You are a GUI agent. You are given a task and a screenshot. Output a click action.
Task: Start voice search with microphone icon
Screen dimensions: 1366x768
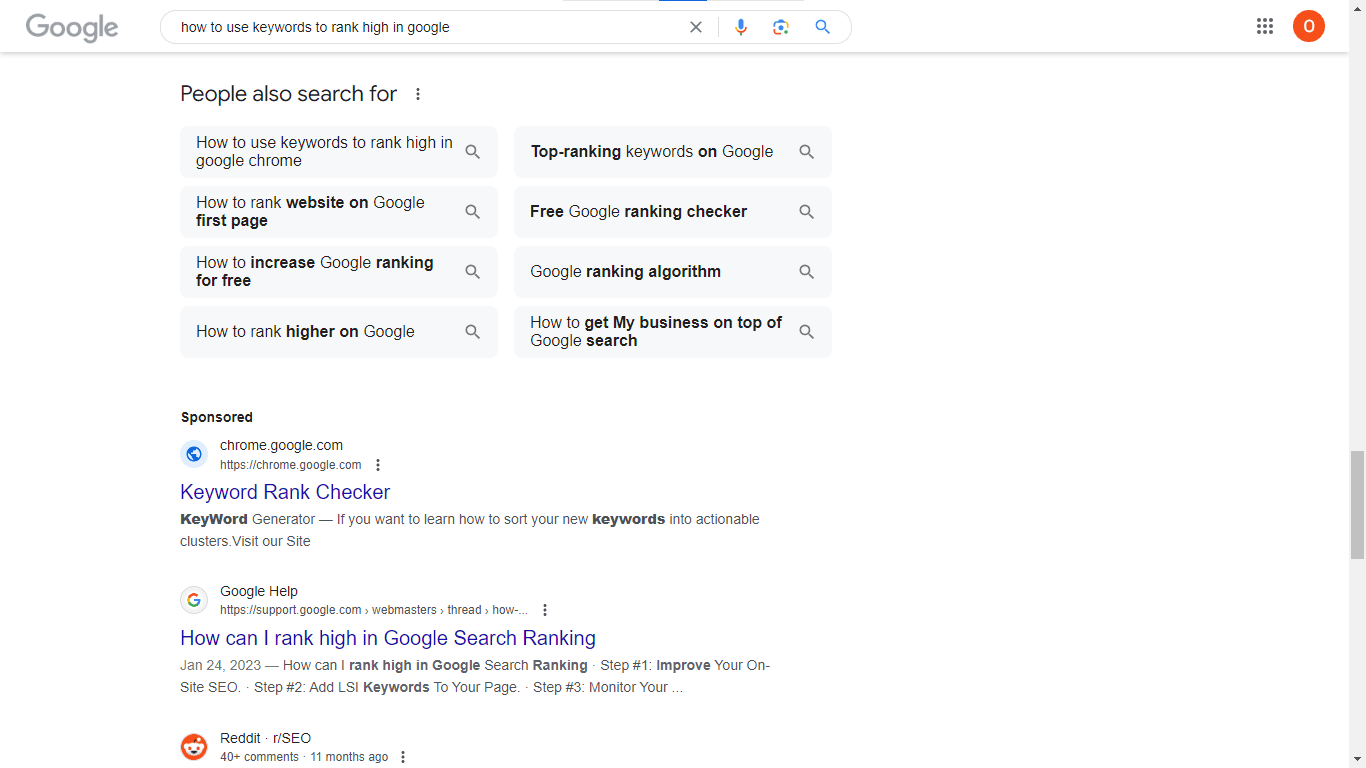(741, 27)
